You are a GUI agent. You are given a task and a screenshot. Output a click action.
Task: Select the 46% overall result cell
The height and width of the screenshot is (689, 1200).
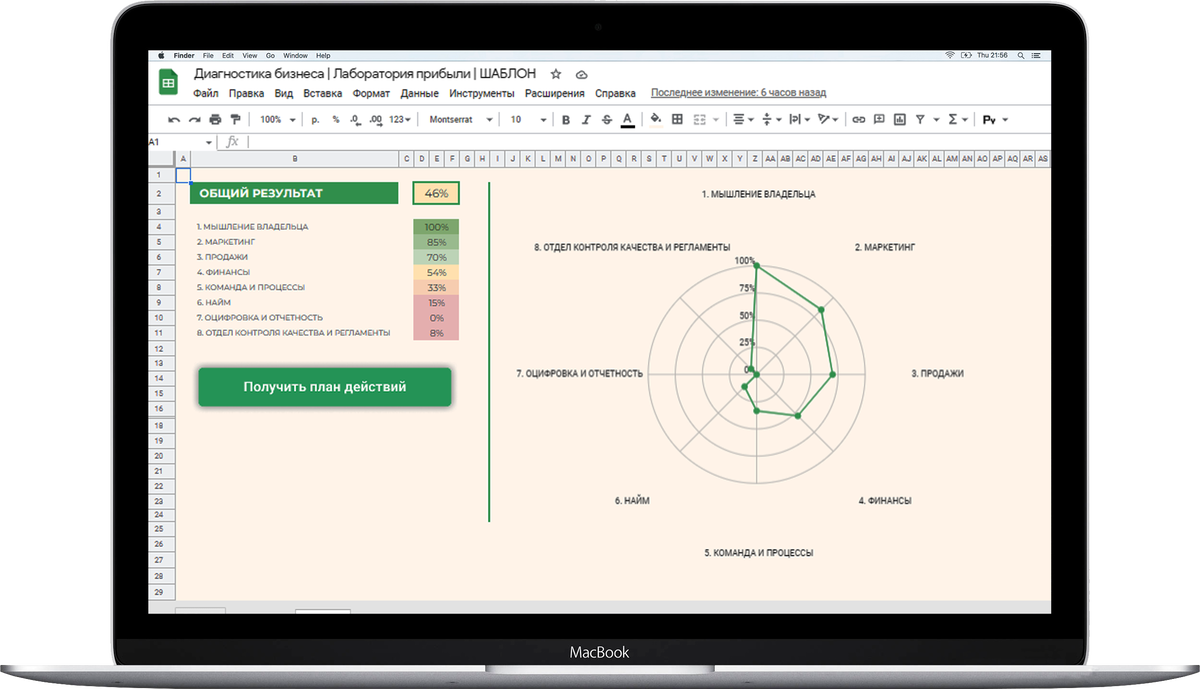tap(436, 193)
